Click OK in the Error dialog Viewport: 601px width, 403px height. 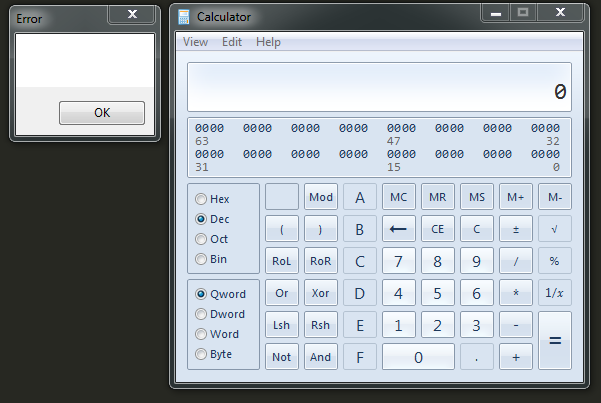click(102, 113)
